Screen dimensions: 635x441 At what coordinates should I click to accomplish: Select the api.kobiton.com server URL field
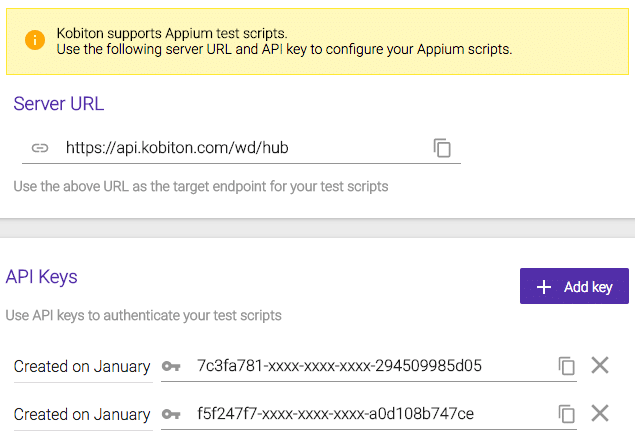pos(240,148)
